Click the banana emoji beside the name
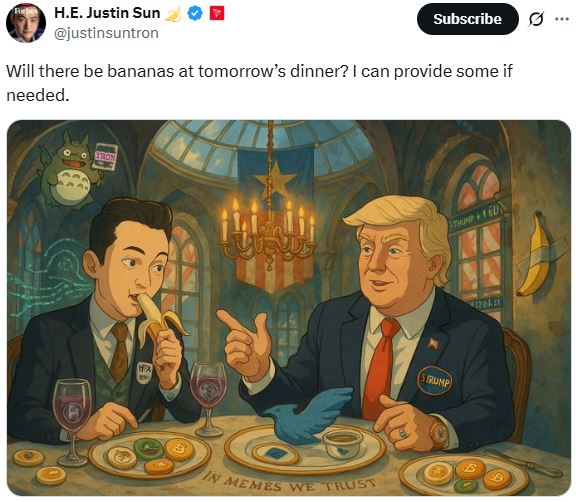576x502 pixels. tap(173, 14)
